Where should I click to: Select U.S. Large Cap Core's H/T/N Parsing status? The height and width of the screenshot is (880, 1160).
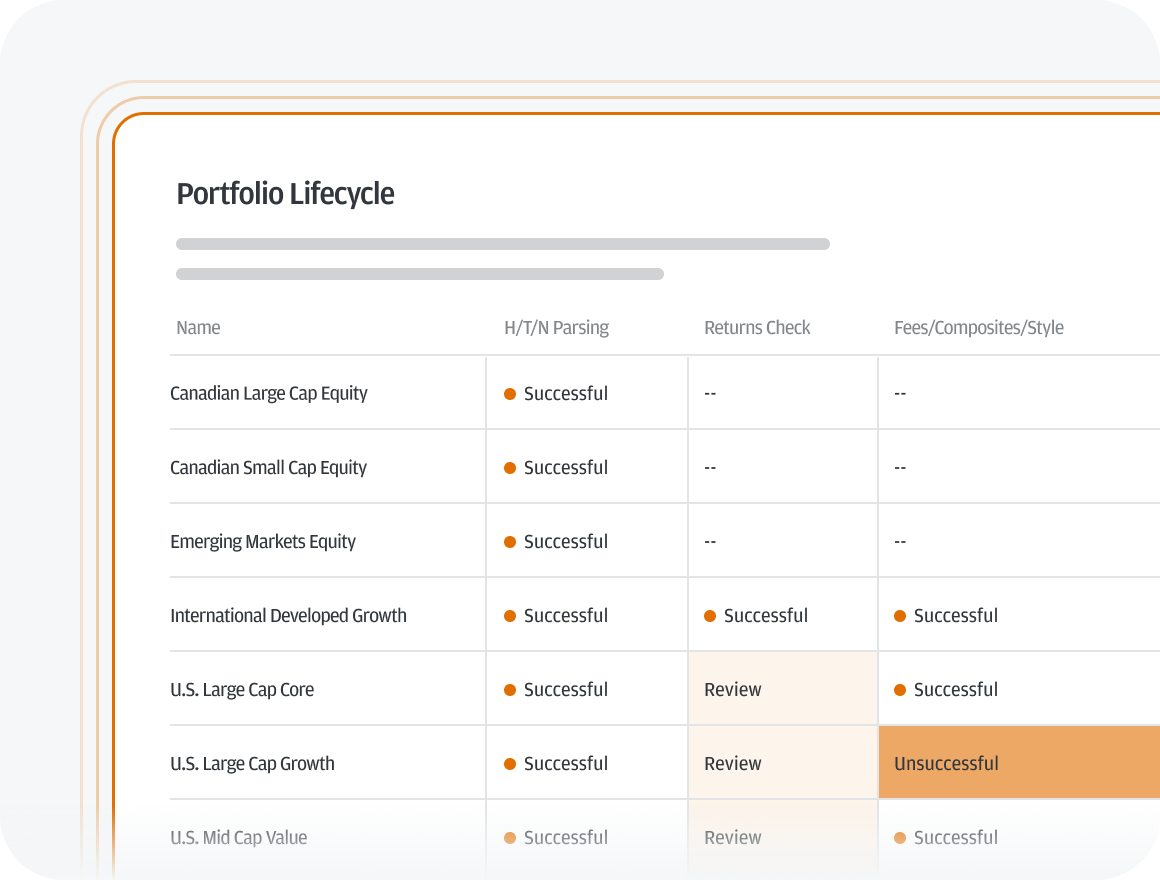(556, 689)
